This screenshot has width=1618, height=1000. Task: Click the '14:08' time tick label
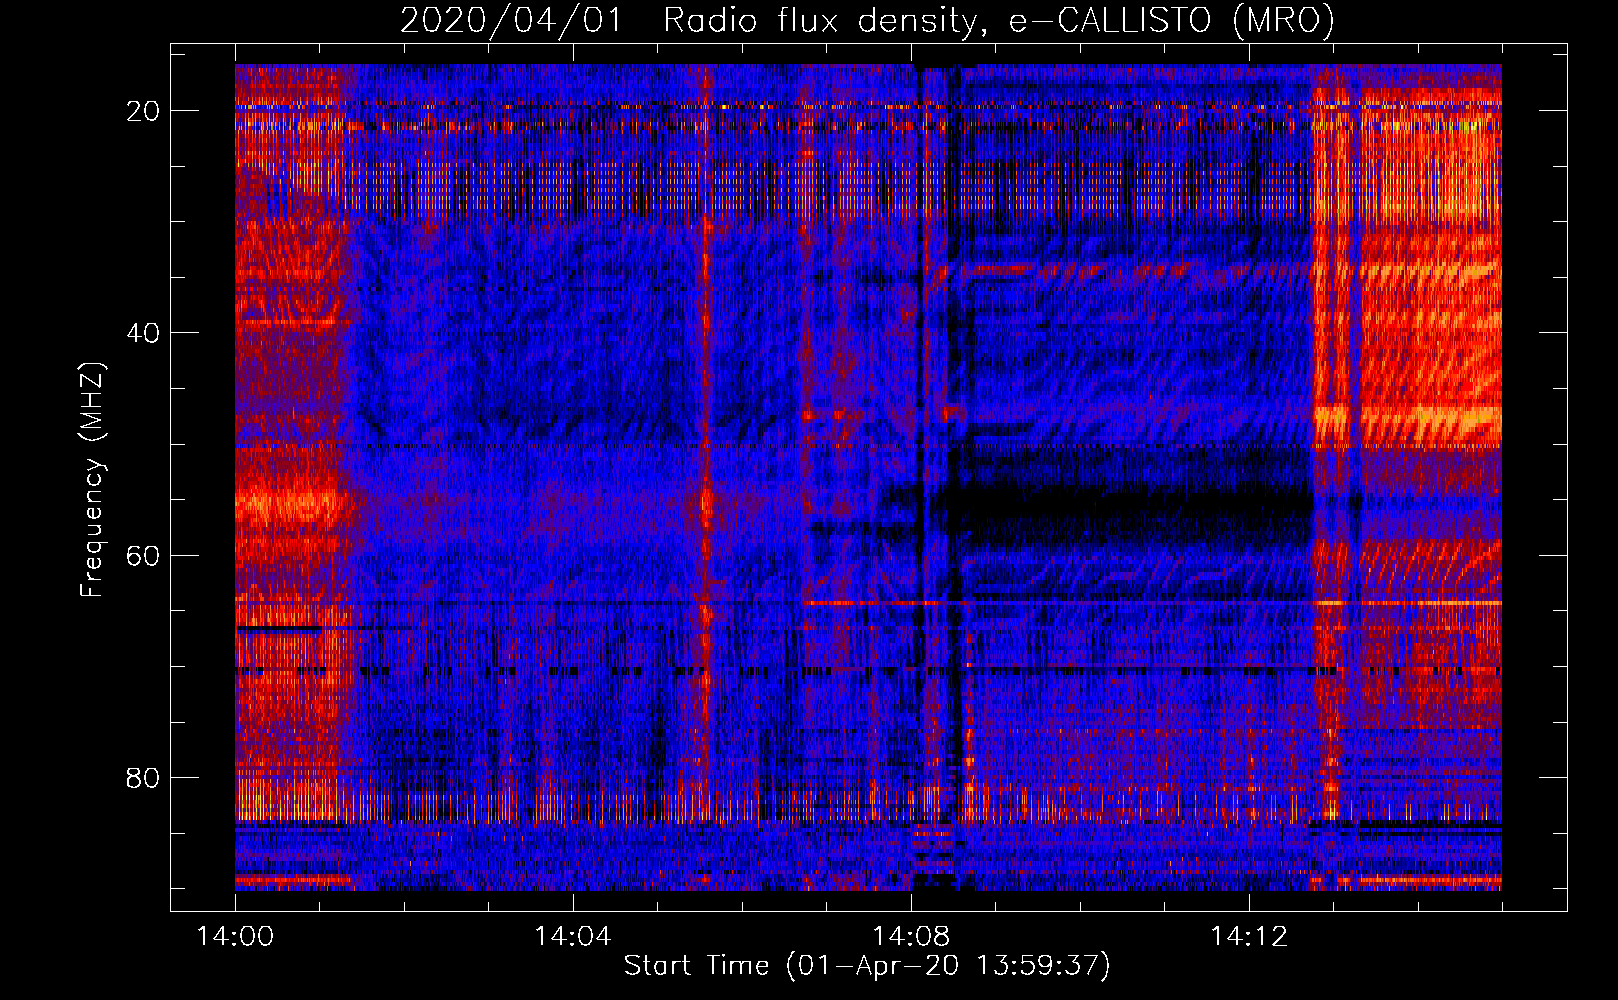[x=910, y=937]
